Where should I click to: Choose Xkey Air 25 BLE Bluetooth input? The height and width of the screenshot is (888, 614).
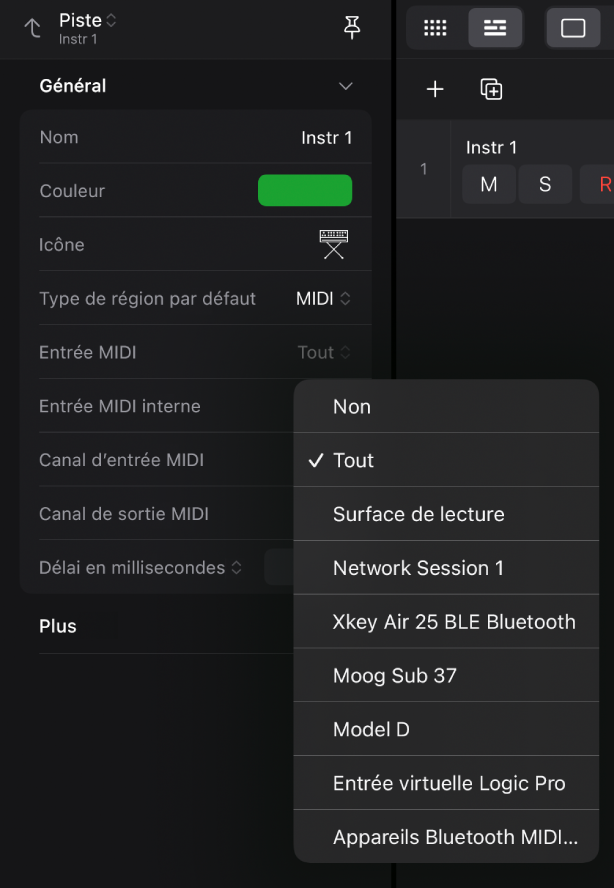(454, 622)
